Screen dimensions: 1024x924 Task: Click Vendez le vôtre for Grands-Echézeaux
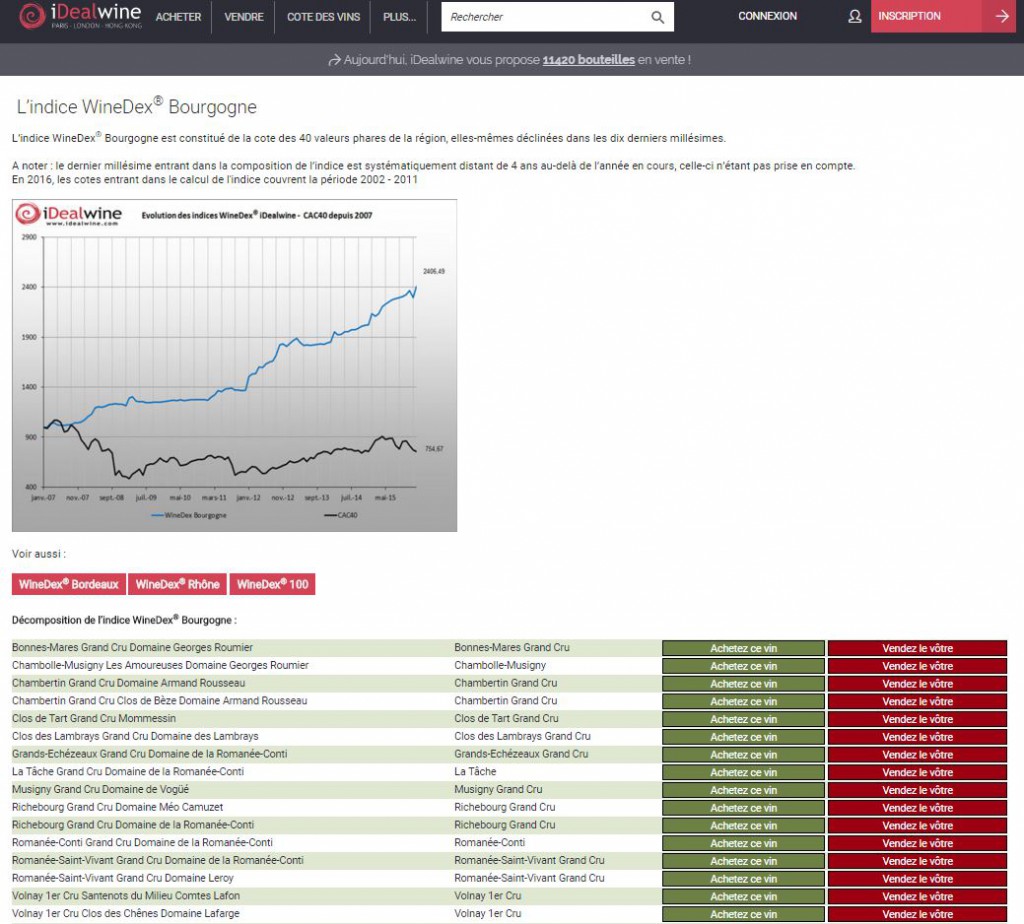918,754
